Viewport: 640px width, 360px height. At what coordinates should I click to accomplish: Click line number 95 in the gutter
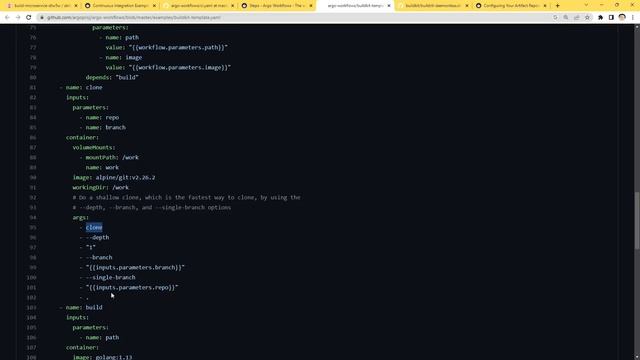pyautogui.click(x=33, y=227)
